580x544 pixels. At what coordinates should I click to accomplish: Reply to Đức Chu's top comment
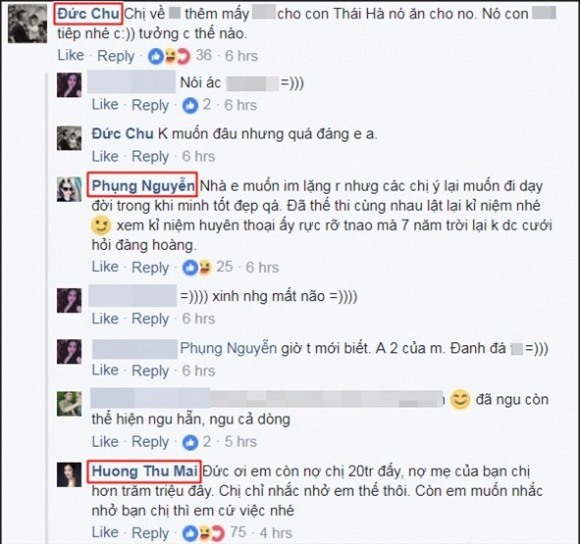pyautogui.click(x=116, y=56)
